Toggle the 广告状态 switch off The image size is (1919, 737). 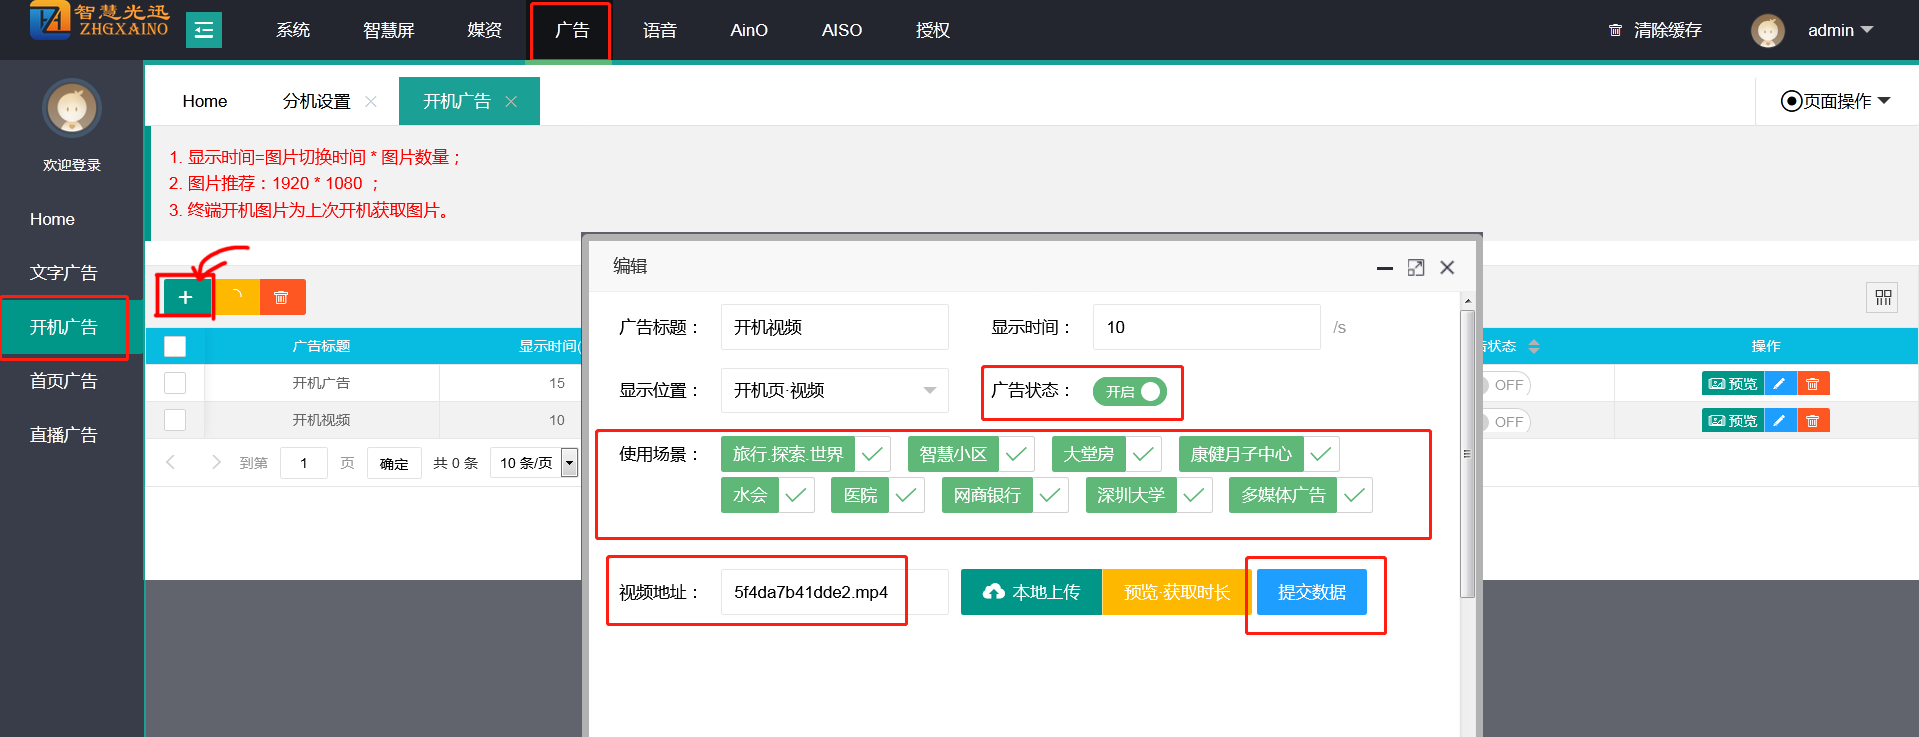(x=1129, y=392)
